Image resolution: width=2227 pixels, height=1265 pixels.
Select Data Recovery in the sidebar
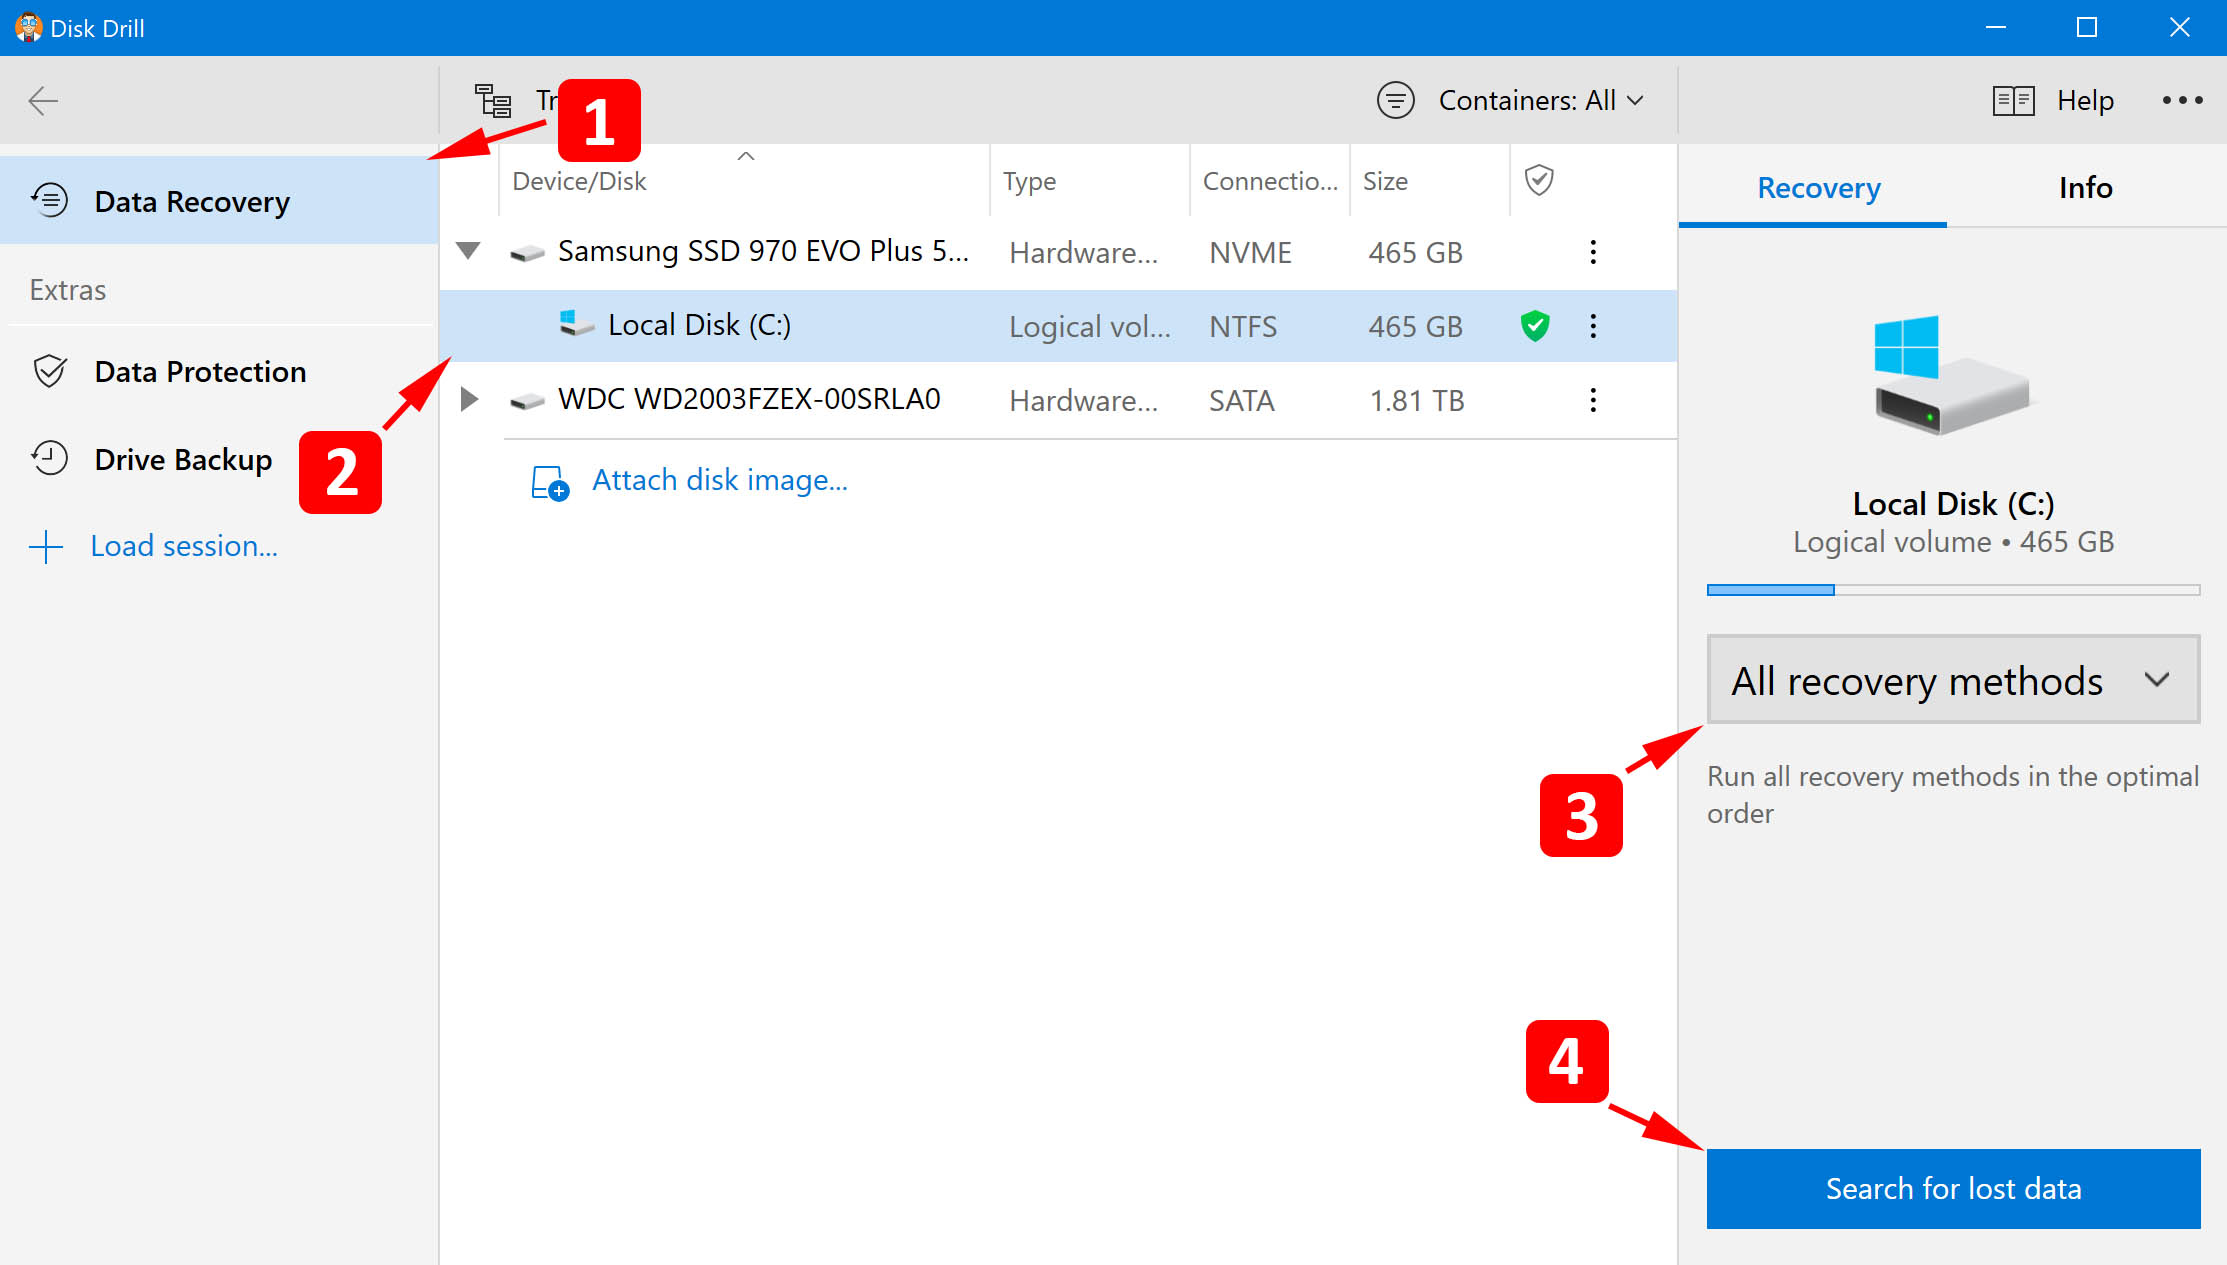click(220, 201)
